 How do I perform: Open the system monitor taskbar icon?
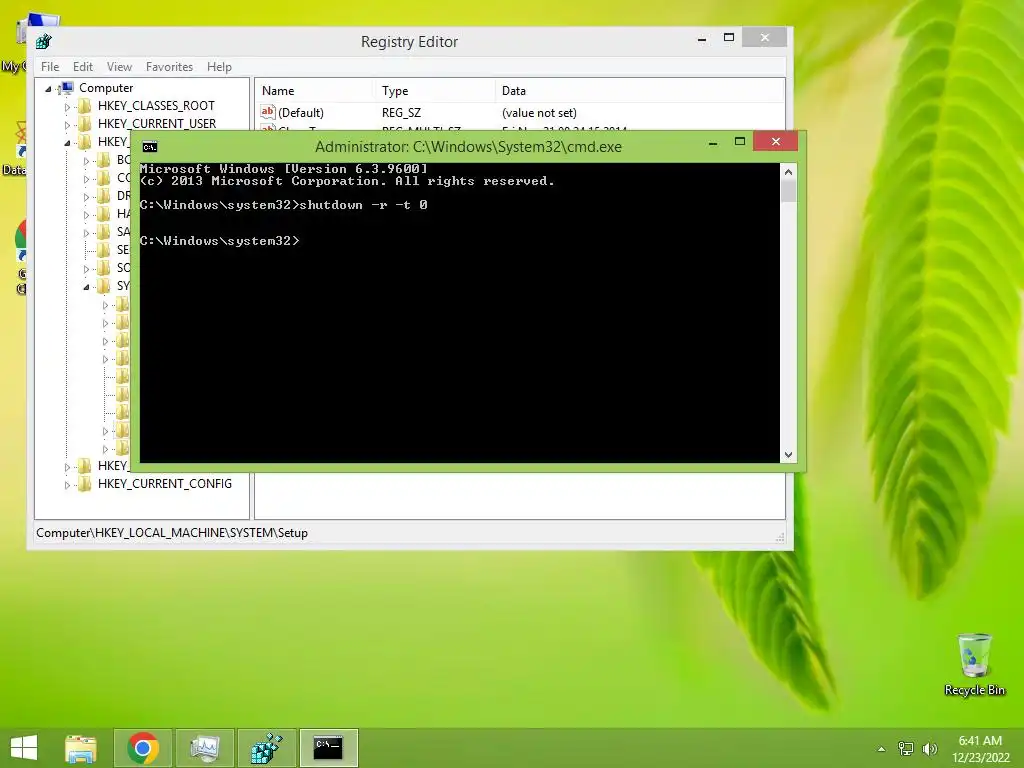[204, 748]
